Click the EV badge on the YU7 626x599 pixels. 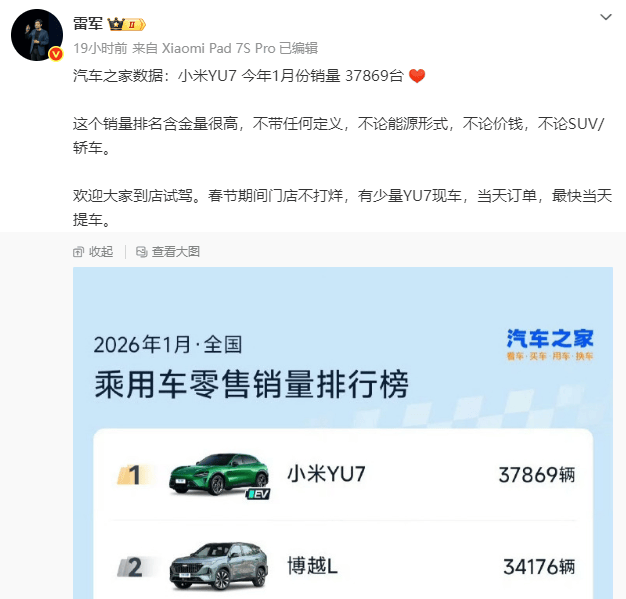point(258,494)
